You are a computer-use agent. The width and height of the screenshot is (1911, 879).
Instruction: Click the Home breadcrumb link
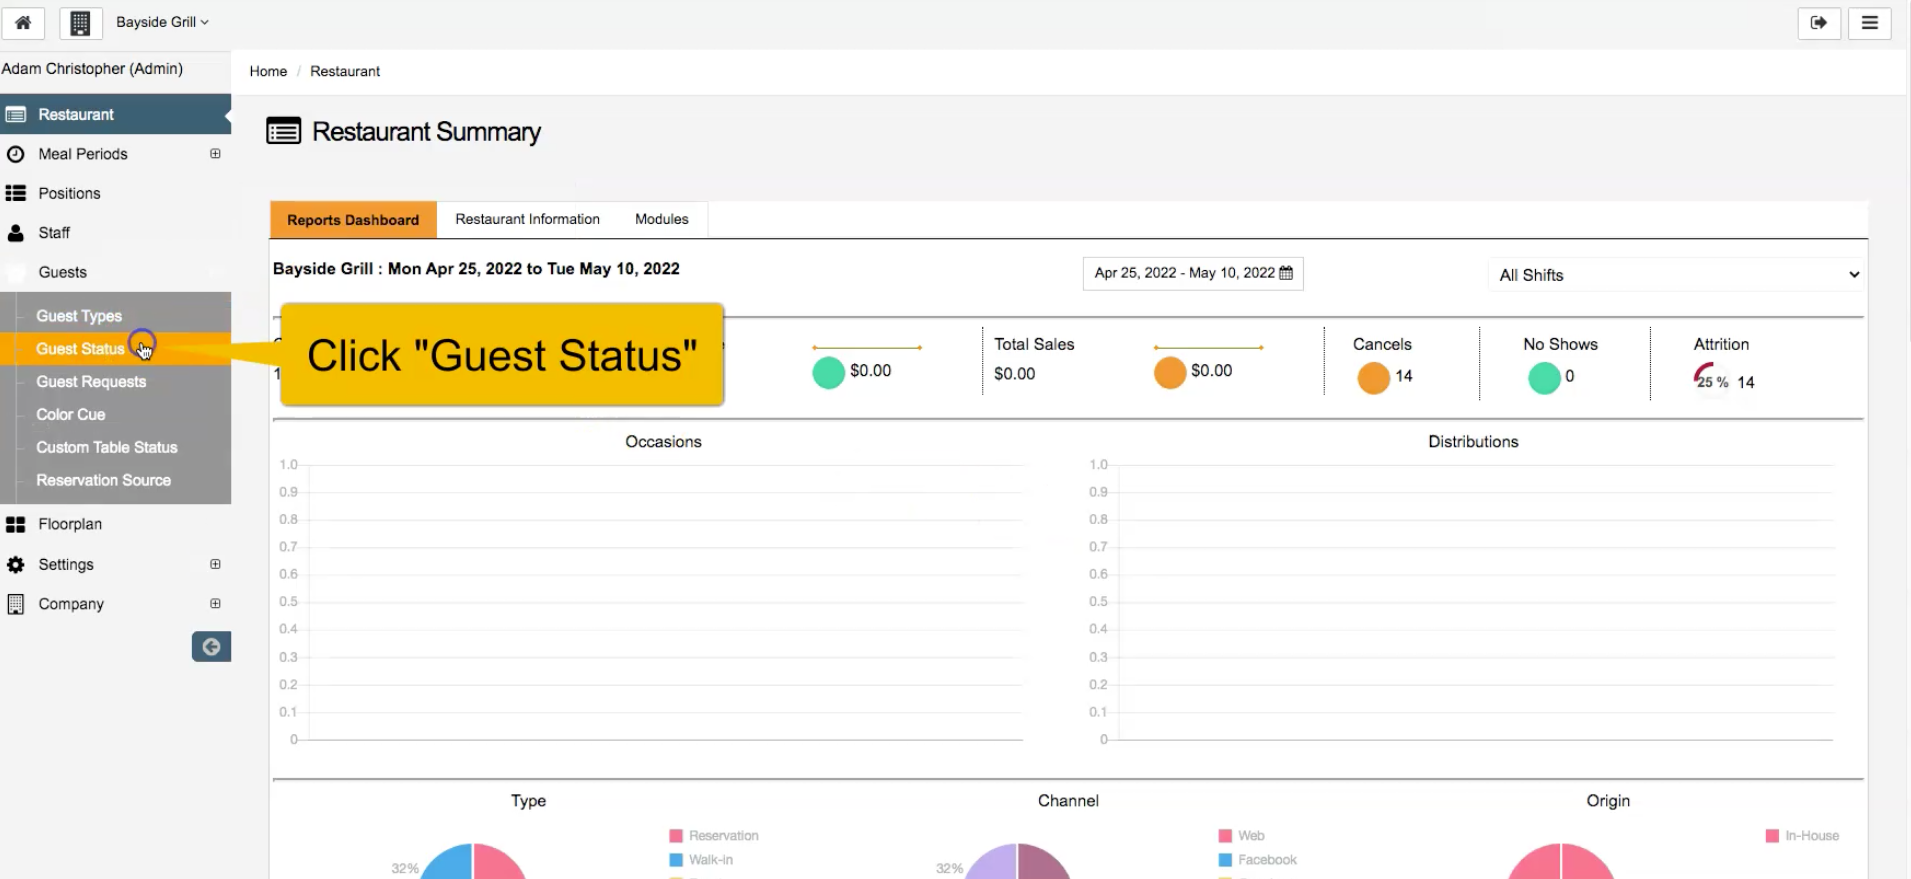268,71
